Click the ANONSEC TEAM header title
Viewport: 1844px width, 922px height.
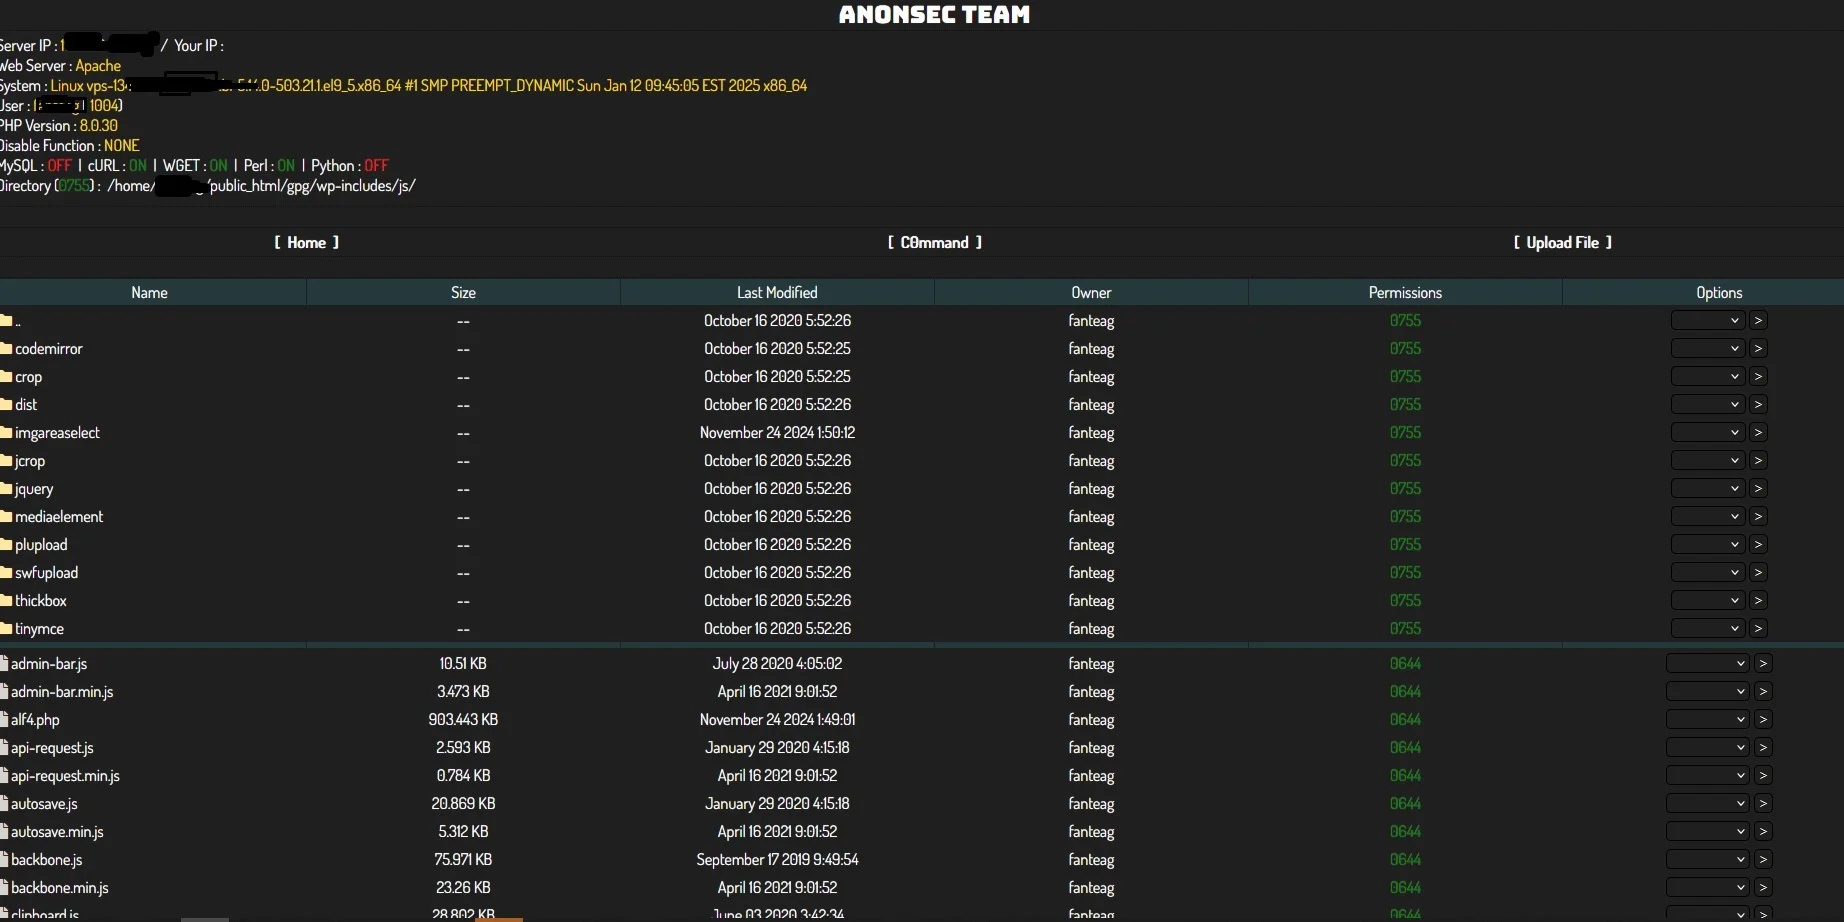pyautogui.click(x=933, y=15)
